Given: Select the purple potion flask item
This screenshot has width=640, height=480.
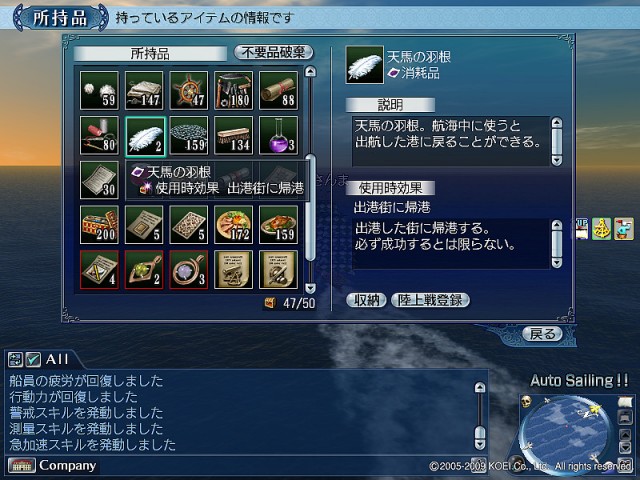Looking at the screenshot, I should 278,135.
